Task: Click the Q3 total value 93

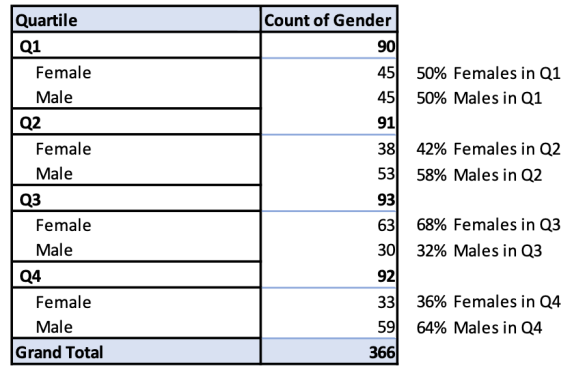Action: (386, 200)
